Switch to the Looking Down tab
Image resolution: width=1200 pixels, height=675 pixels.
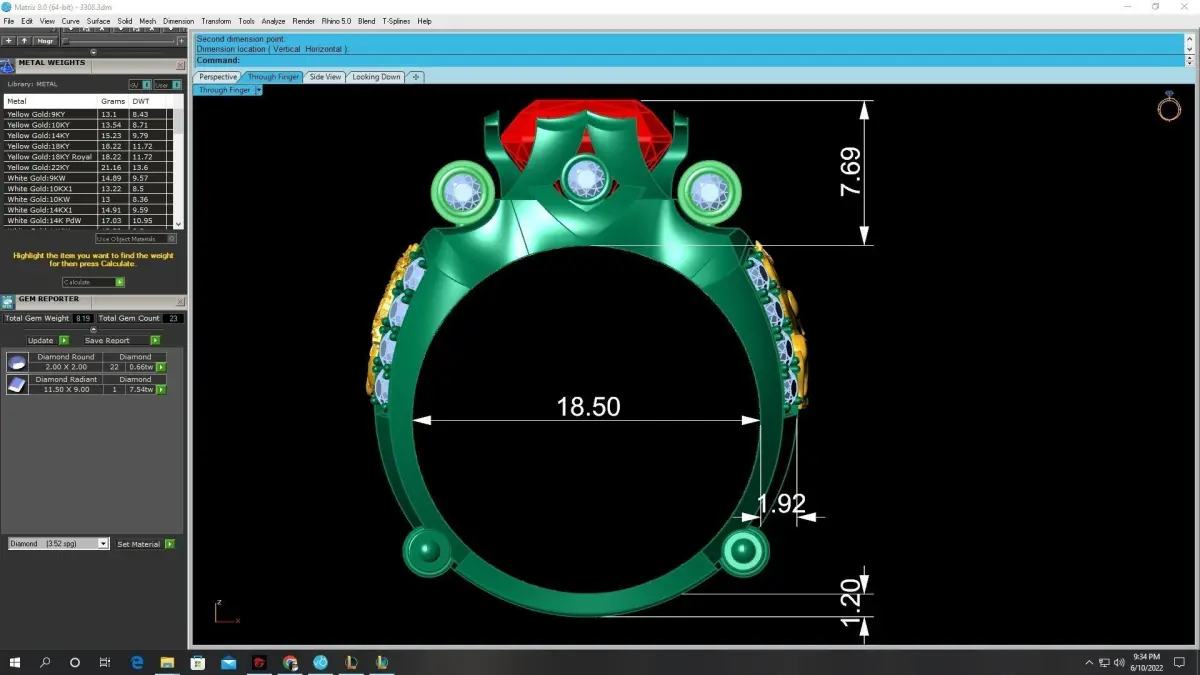(x=376, y=77)
